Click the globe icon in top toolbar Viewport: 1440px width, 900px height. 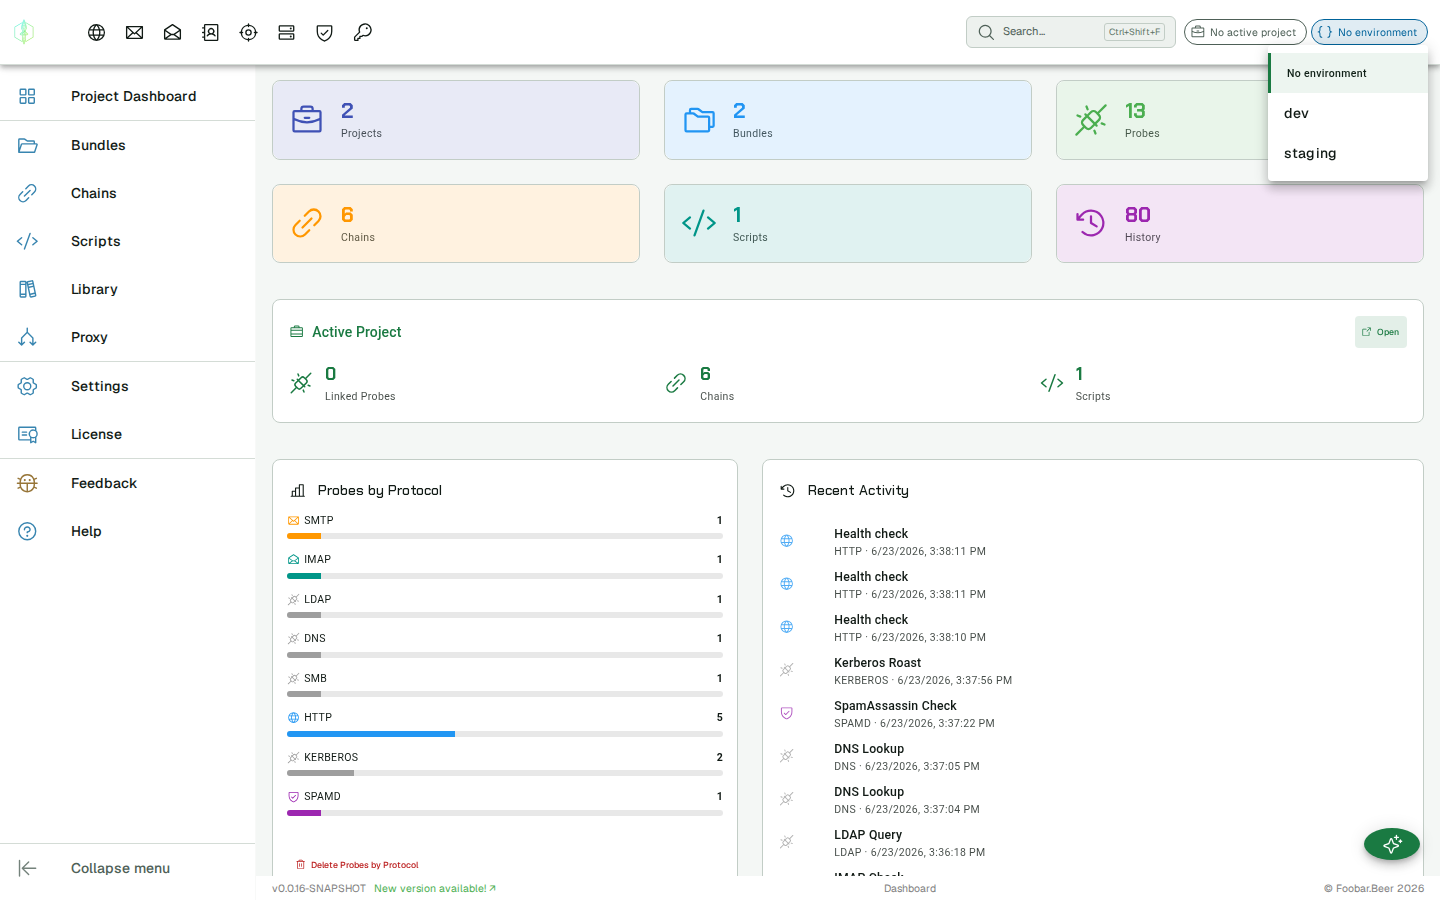[x=97, y=33]
